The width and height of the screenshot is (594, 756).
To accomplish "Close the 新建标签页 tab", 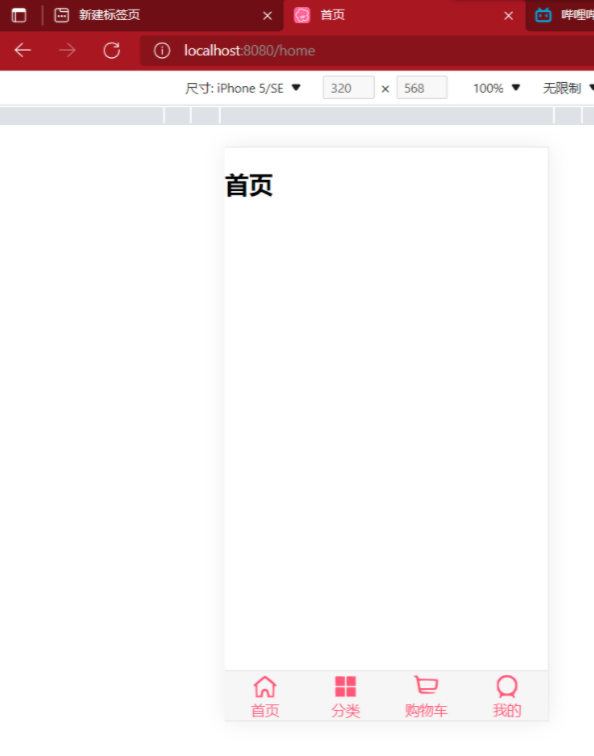I will pyautogui.click(x=267, y=16).
